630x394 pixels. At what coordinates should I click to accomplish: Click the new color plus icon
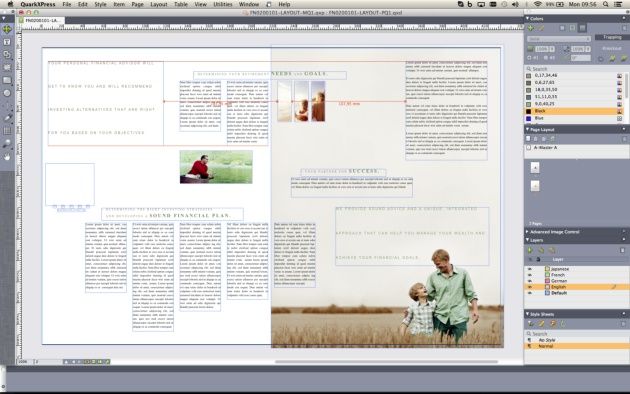531,28
